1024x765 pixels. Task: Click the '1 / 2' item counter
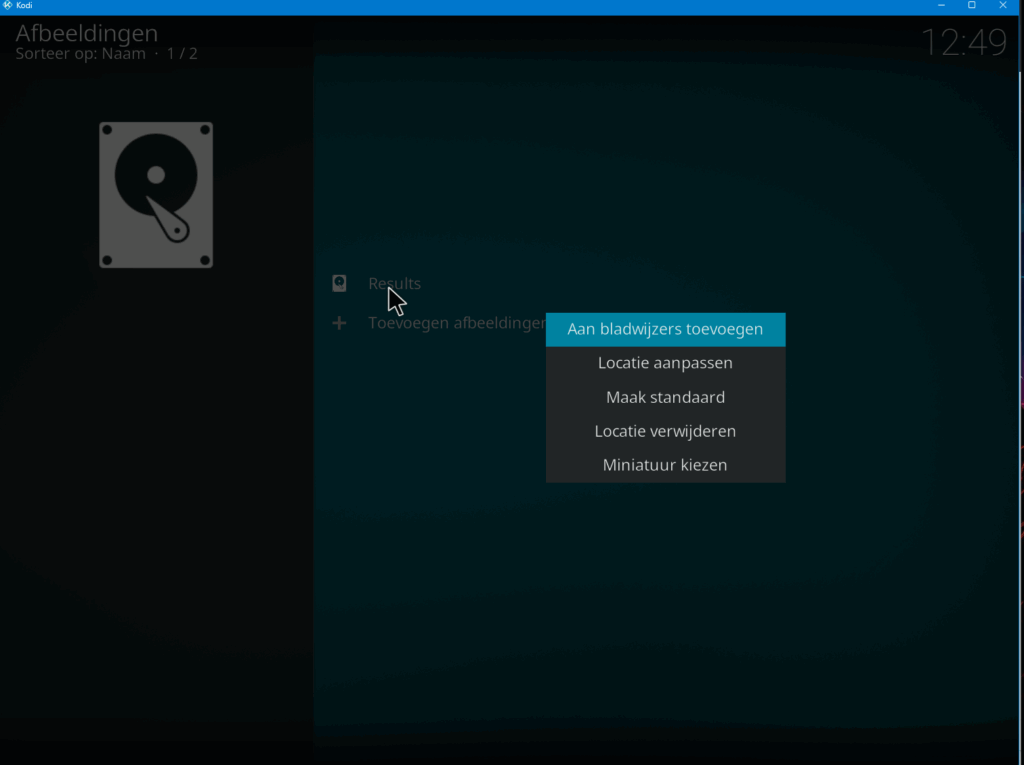point(181,54)
